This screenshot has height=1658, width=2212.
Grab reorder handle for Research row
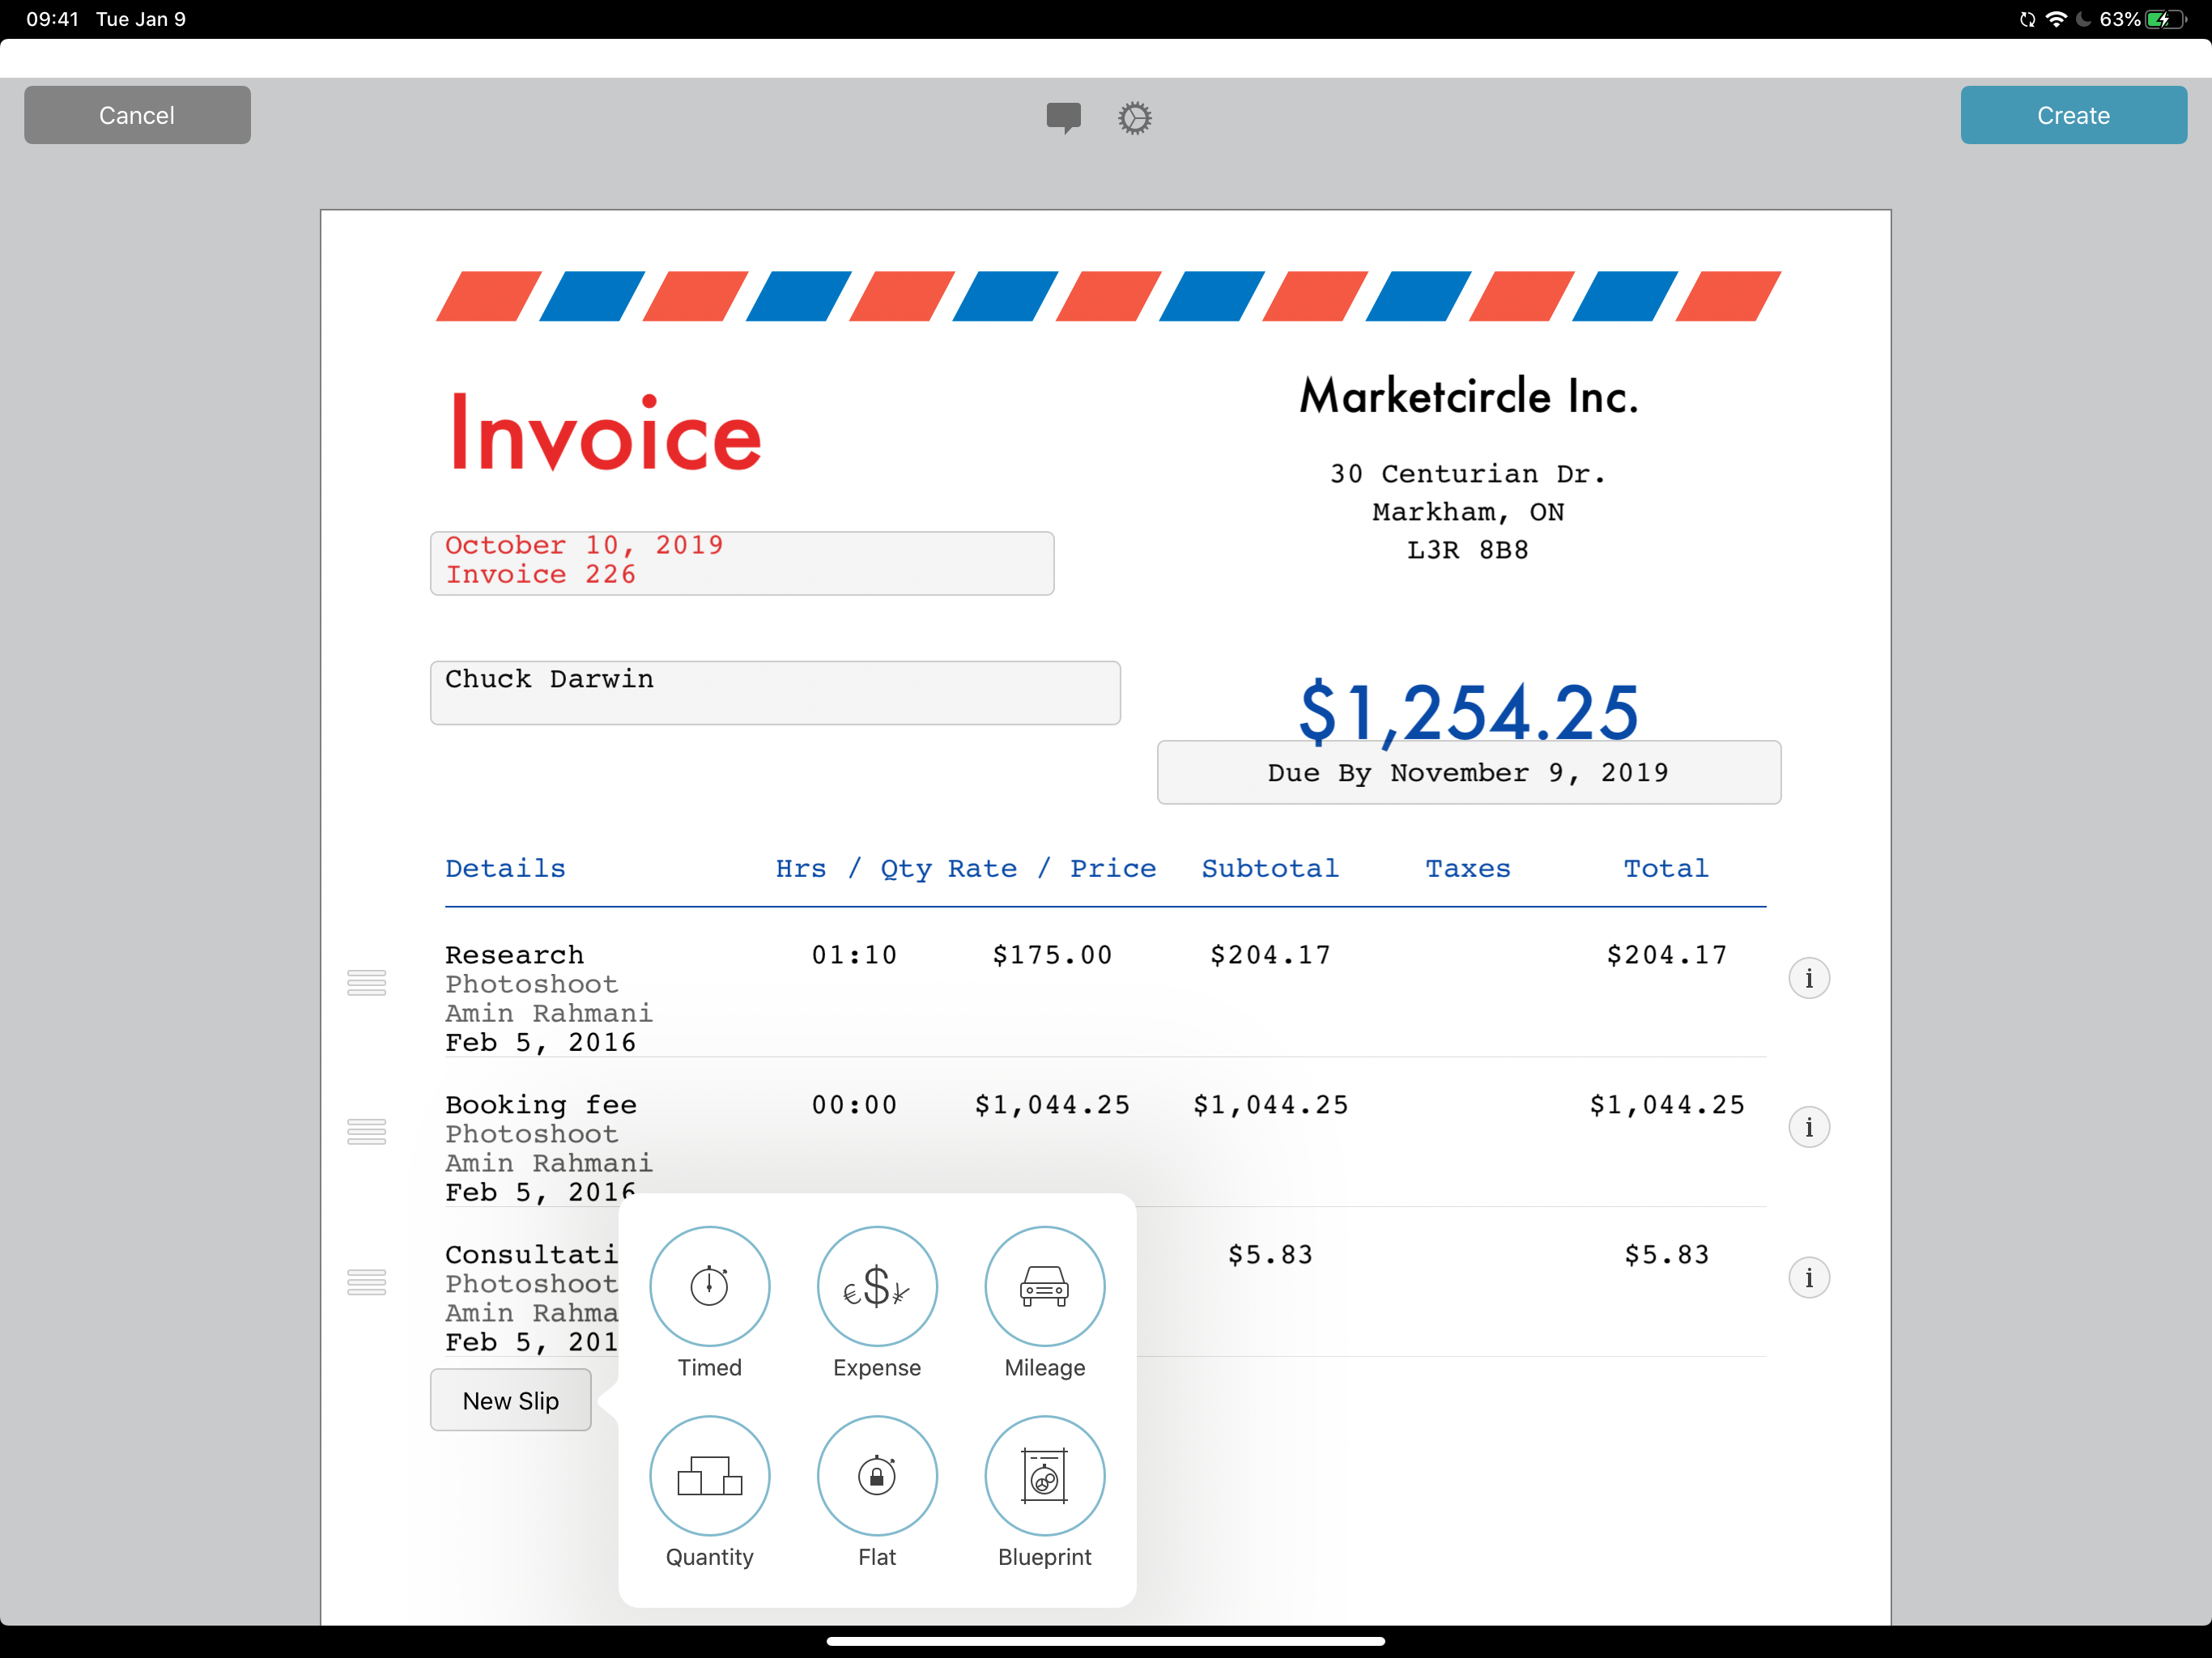pyautogui.click(x=366, y=982)
